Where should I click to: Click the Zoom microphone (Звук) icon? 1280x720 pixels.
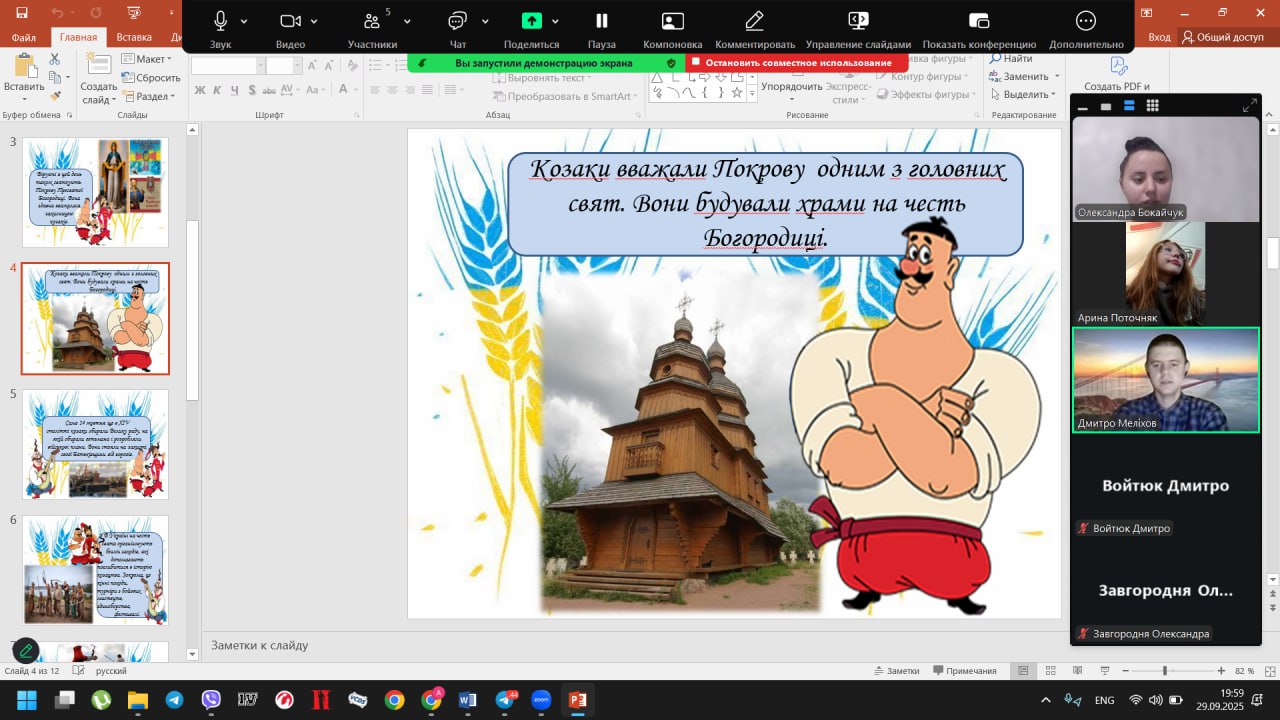220,21
